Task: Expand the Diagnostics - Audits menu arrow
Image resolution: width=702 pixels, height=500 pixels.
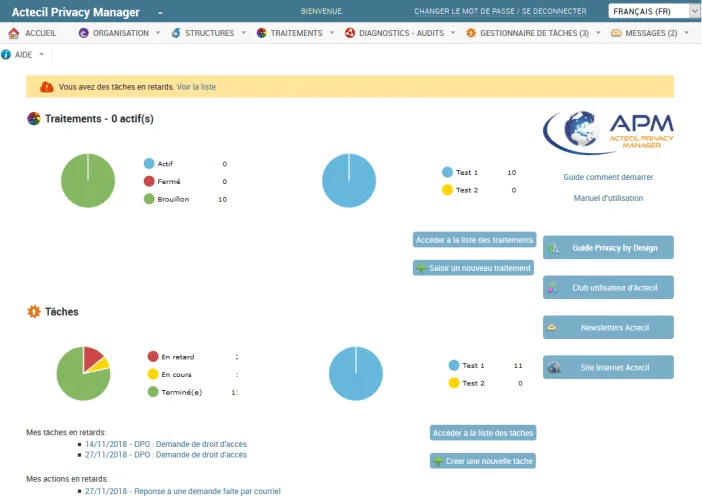Action: (453, 33)
